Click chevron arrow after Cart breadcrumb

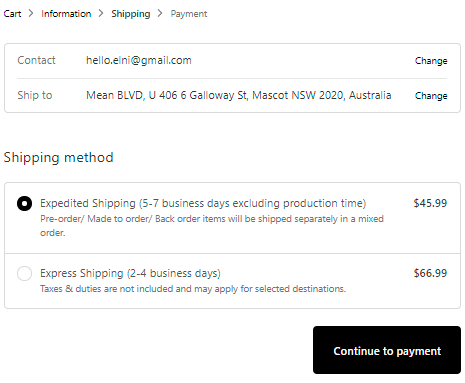(x=31, y=13)
